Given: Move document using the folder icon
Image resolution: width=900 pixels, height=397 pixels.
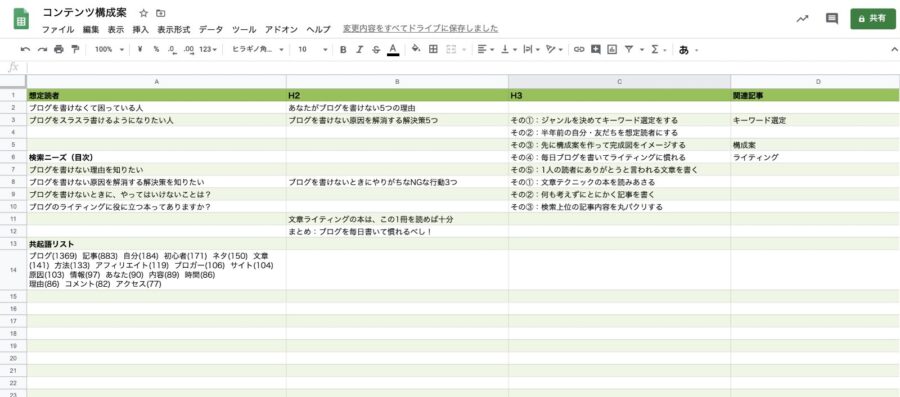Looking at the screenshot, I should (x=160, y=13).
